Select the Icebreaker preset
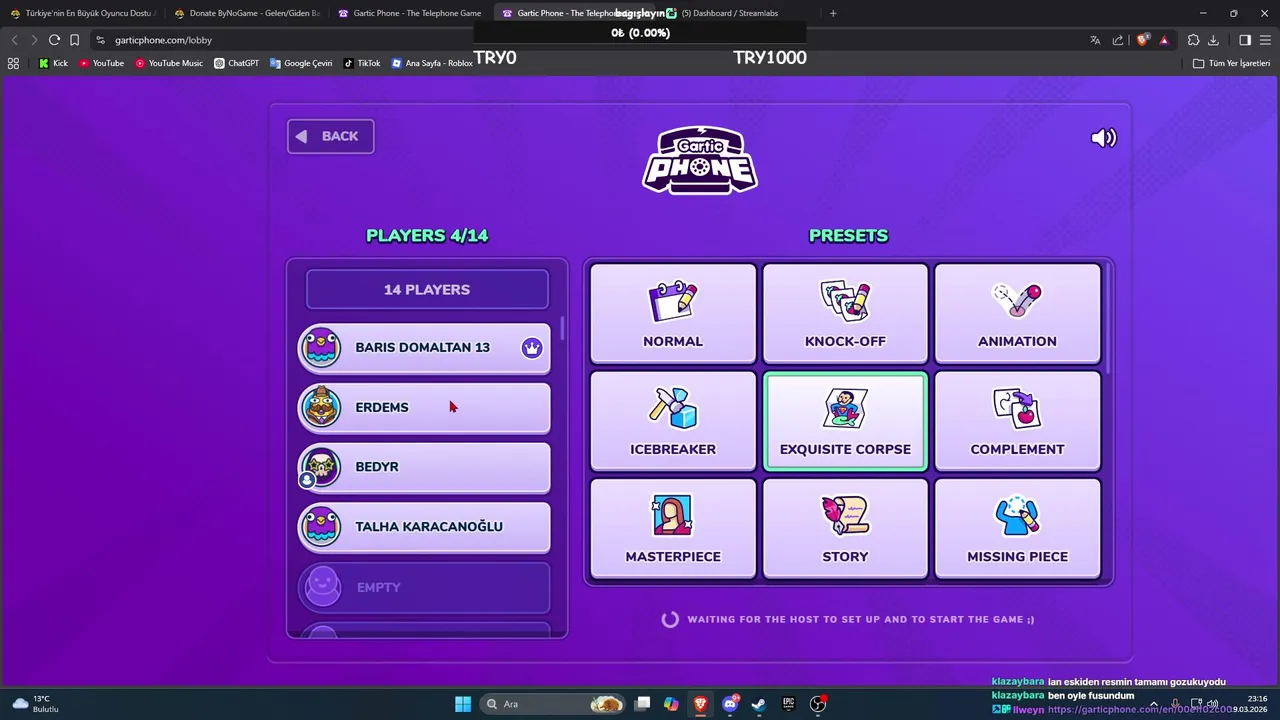Screen dimensions: 1280x720 point(673,421)
